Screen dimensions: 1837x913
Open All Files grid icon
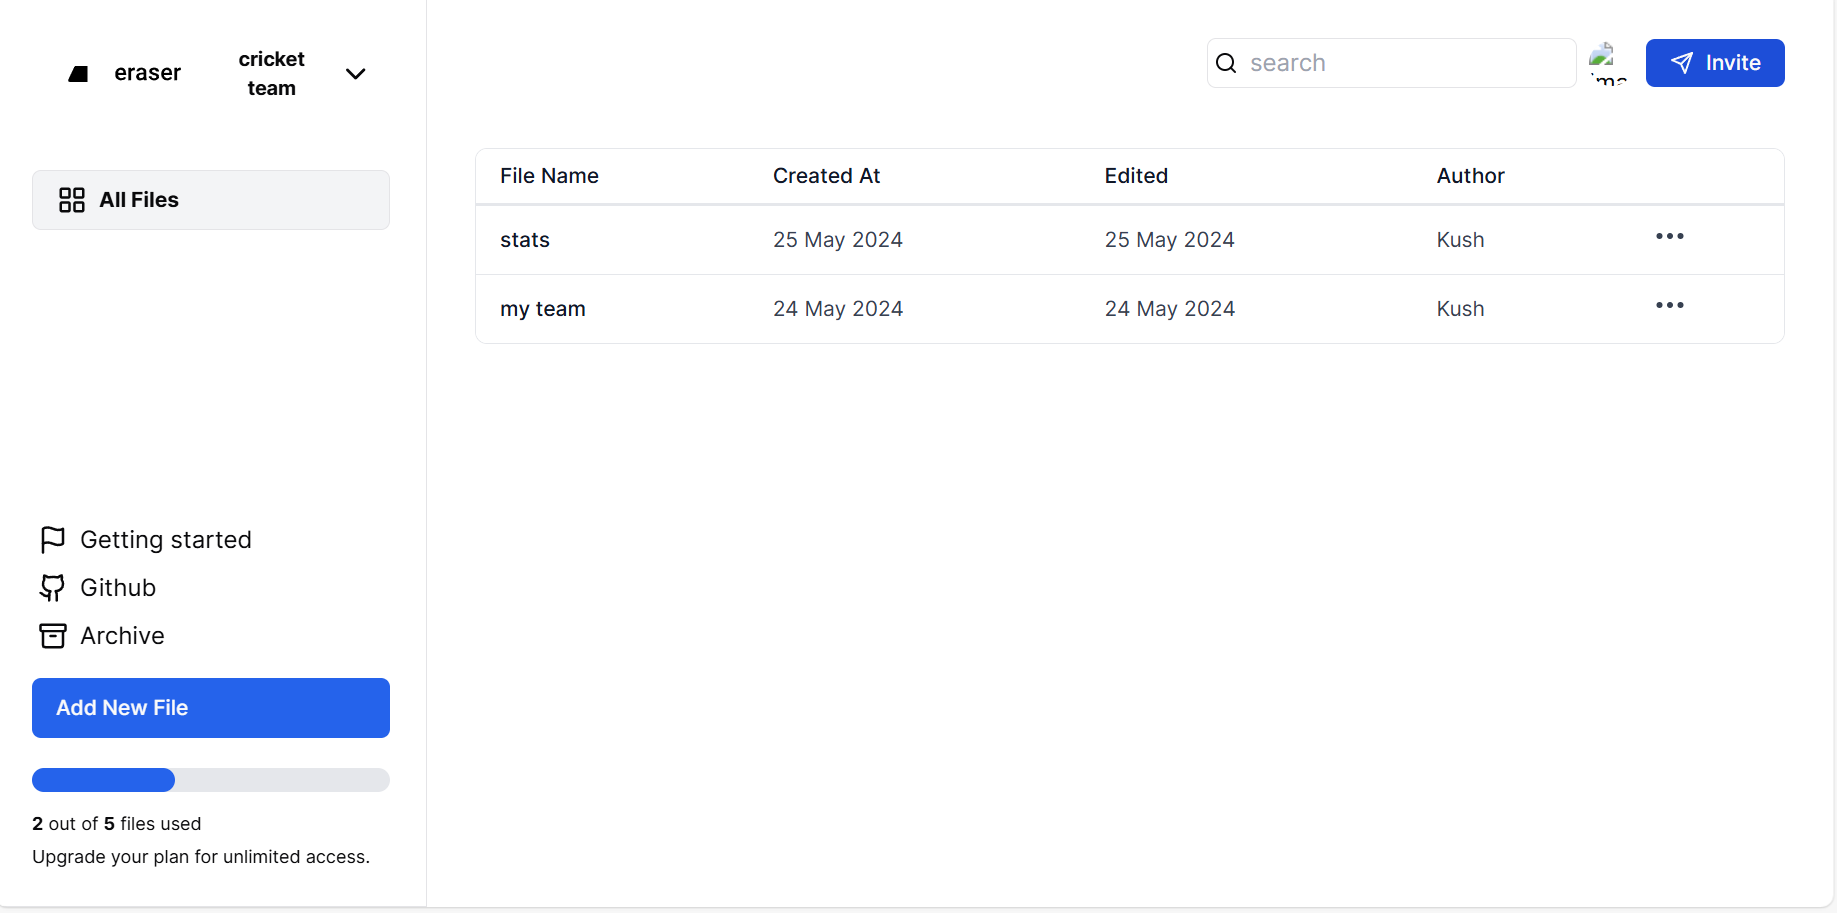click(x=72, y=200)
